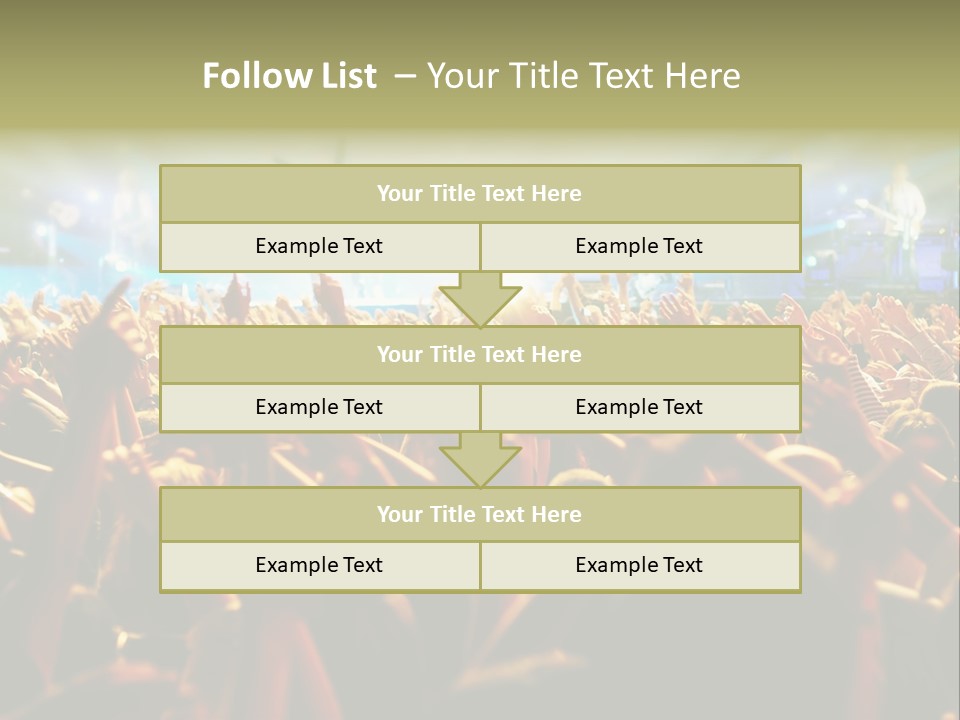The width and height of the screenshot is (960, 720).
Task: Select the right Example Text cell in bottom block
Action: (639, 565)
